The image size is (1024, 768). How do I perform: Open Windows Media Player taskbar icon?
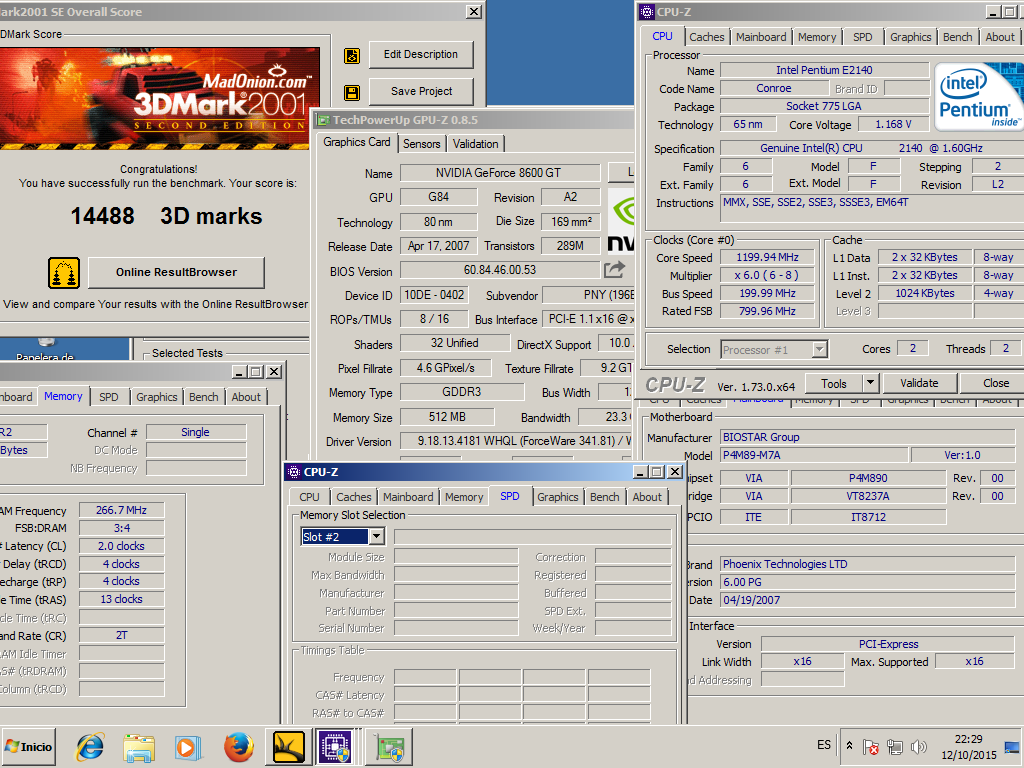click(188, 747)
